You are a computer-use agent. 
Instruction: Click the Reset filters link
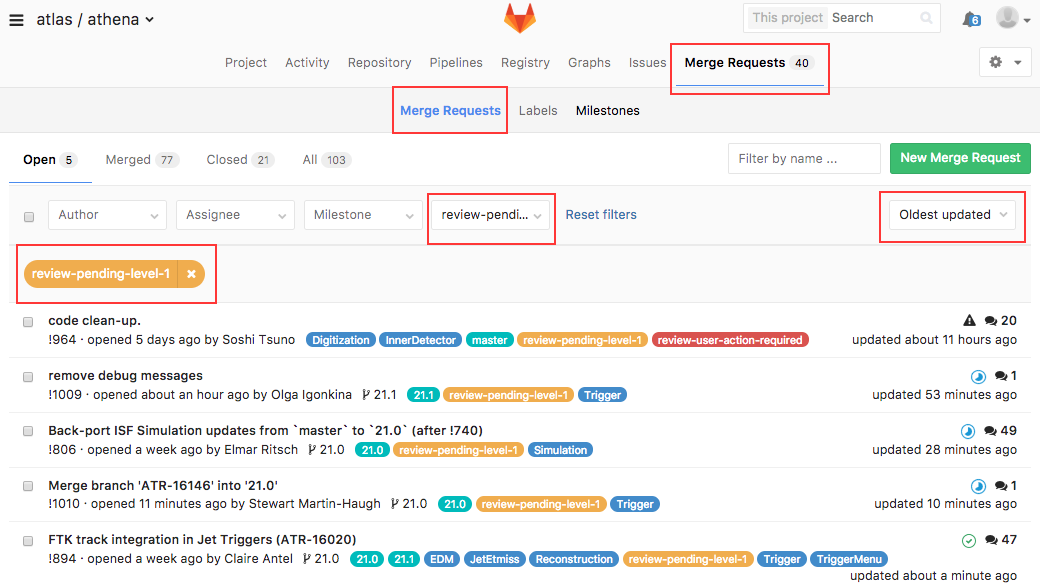pyautogui.click(x=601, y=215)
